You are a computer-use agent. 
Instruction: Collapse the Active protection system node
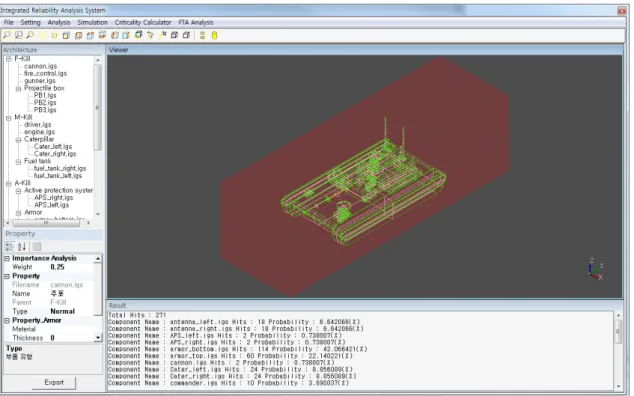(x=18, y=191)
